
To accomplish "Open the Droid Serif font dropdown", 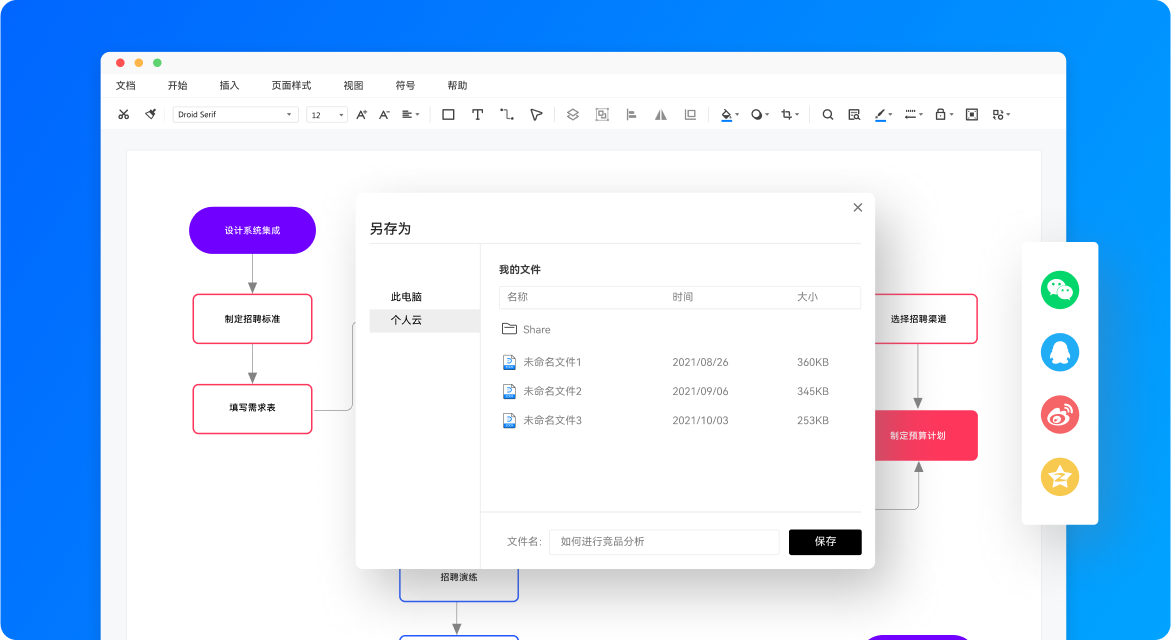I will [x=235, y=114].
